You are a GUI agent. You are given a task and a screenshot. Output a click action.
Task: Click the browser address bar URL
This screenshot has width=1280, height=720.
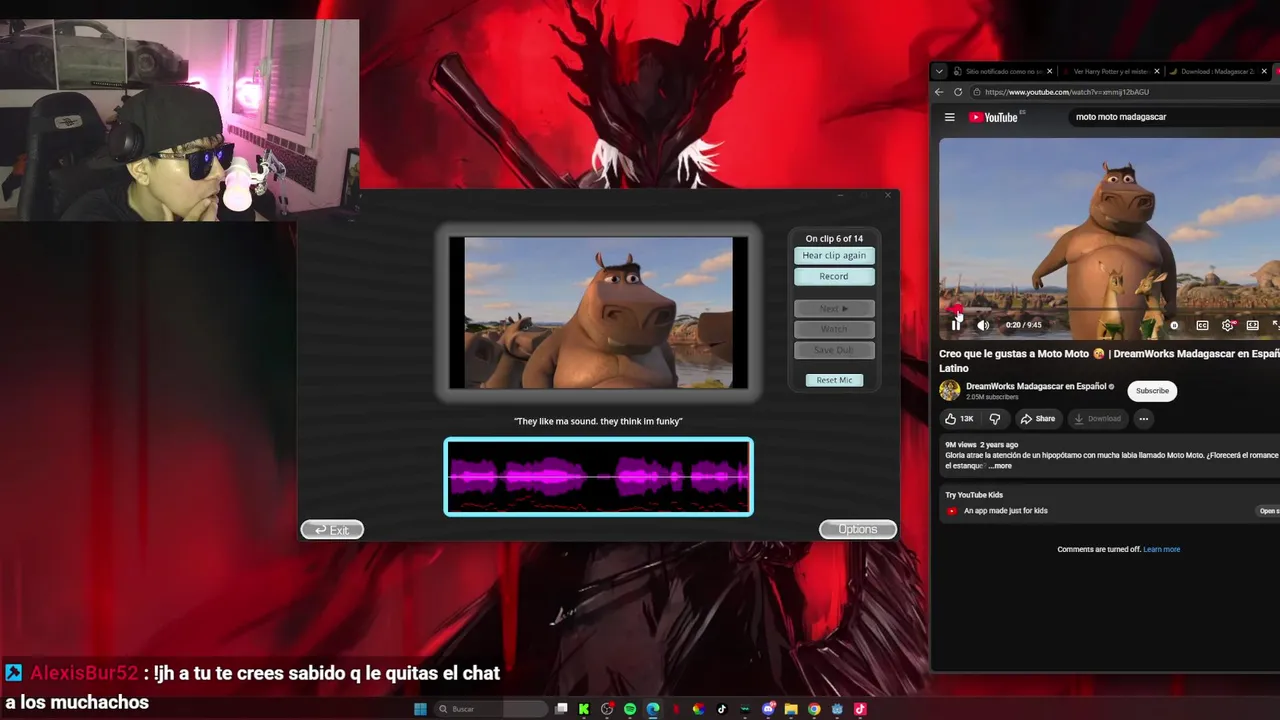tap(1067, 92)
